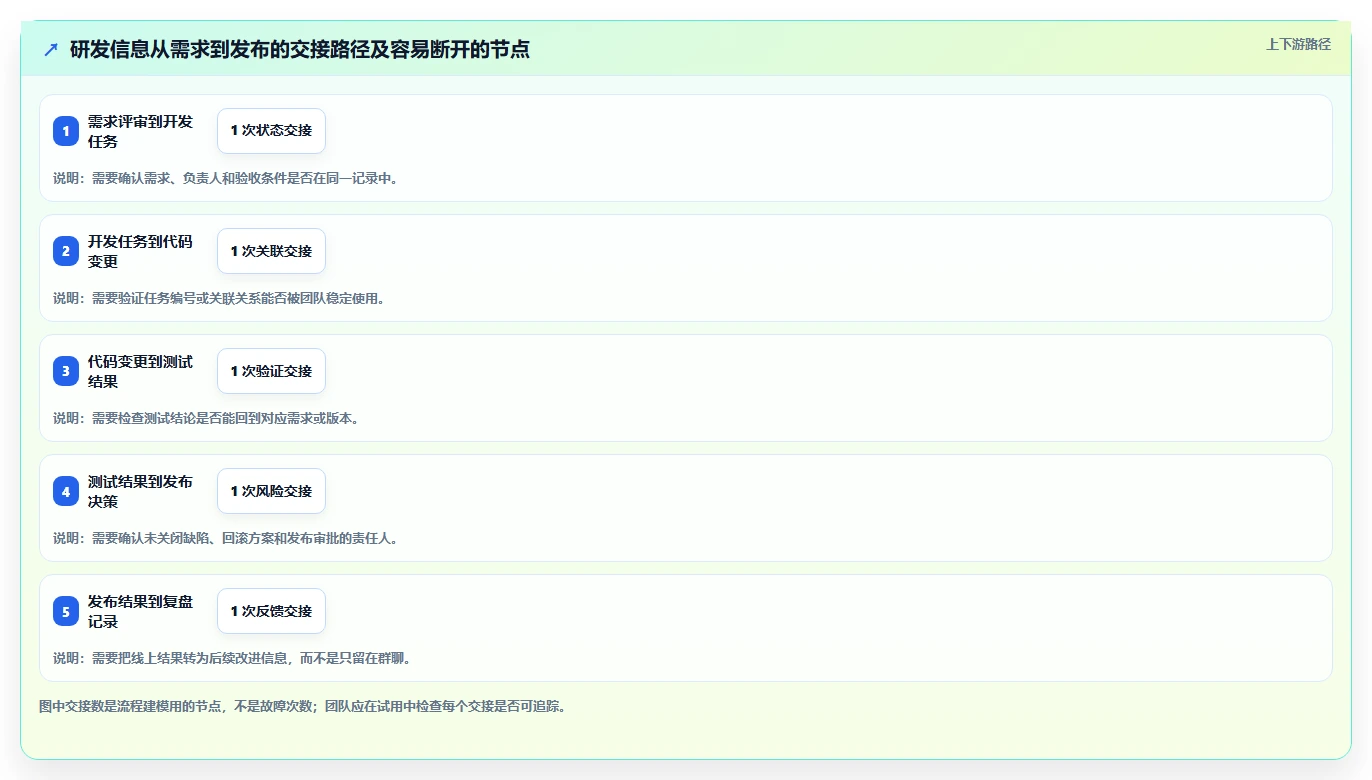1372x780 pixels.
Task: Click the title 研发信息从需求到发布的交接路径
Action: pos(300,49)
